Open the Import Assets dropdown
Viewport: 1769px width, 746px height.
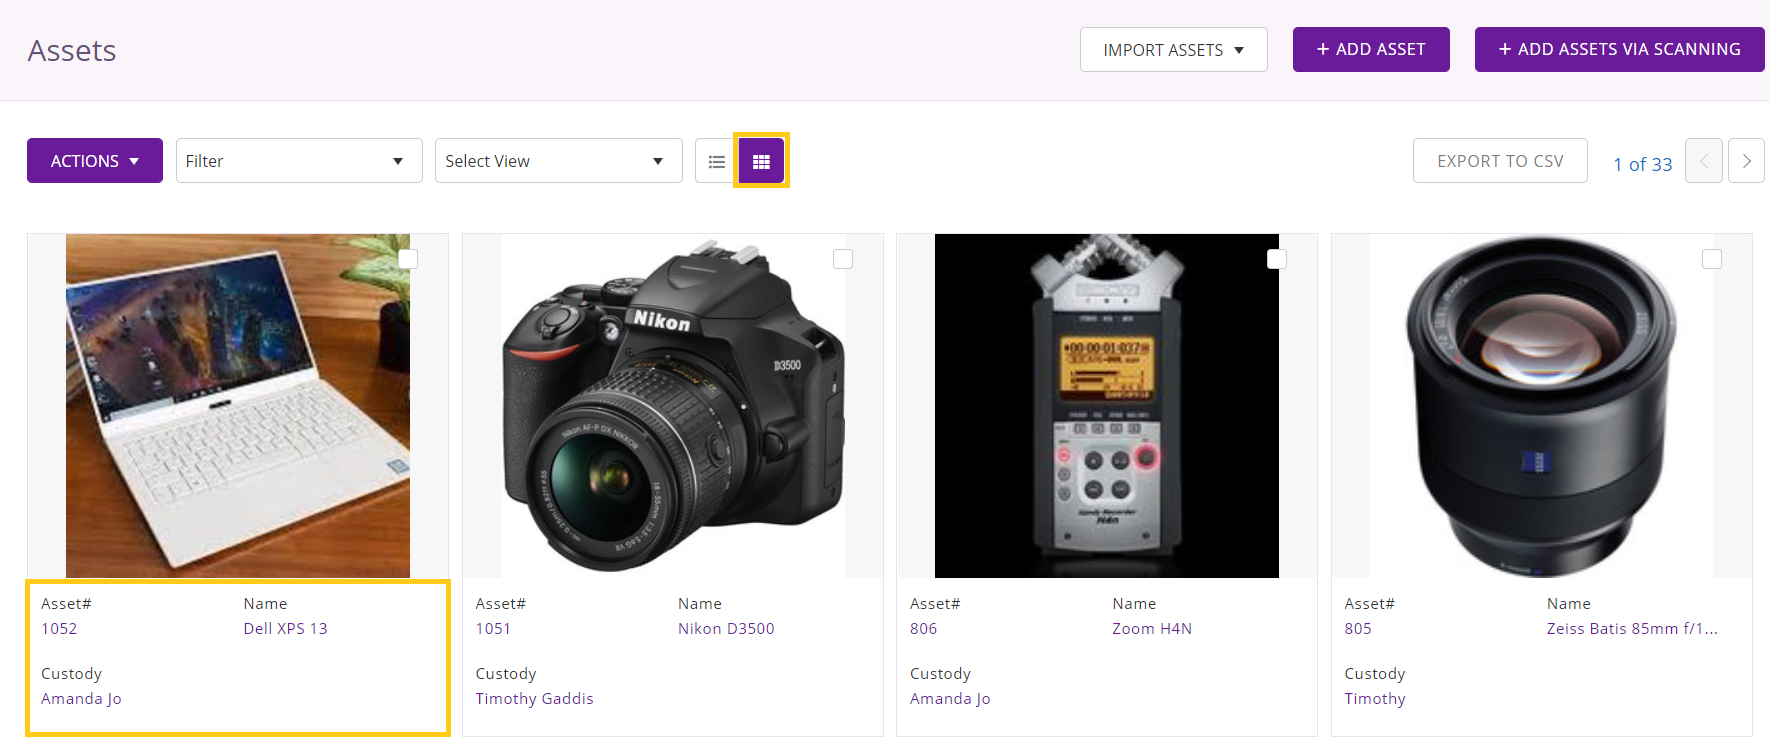(x=1174, y=50)
